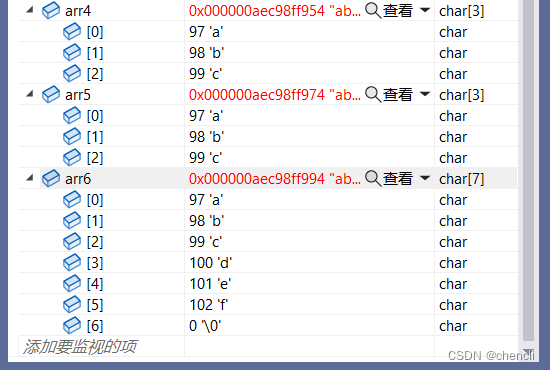Collapse the arr5 tree node

coord(30,94)
